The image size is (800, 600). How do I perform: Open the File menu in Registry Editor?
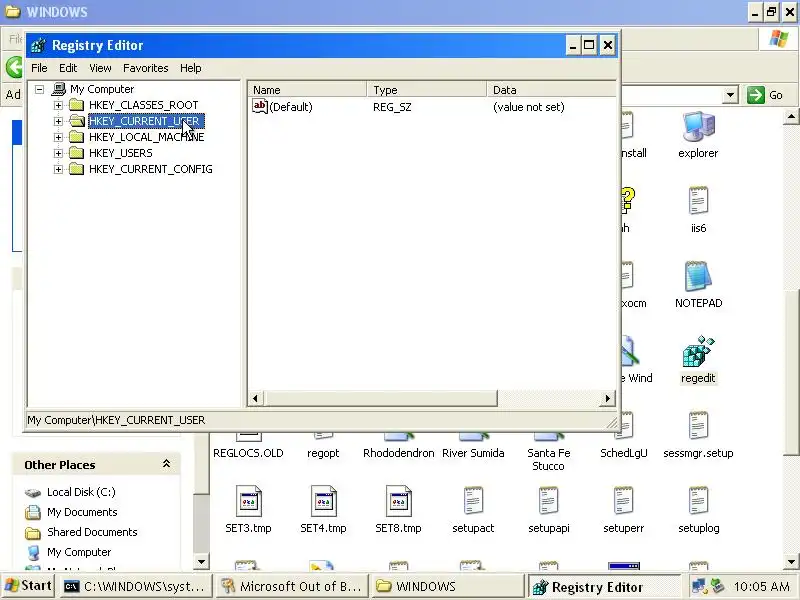pyautogui.click(x=39, y=68)
